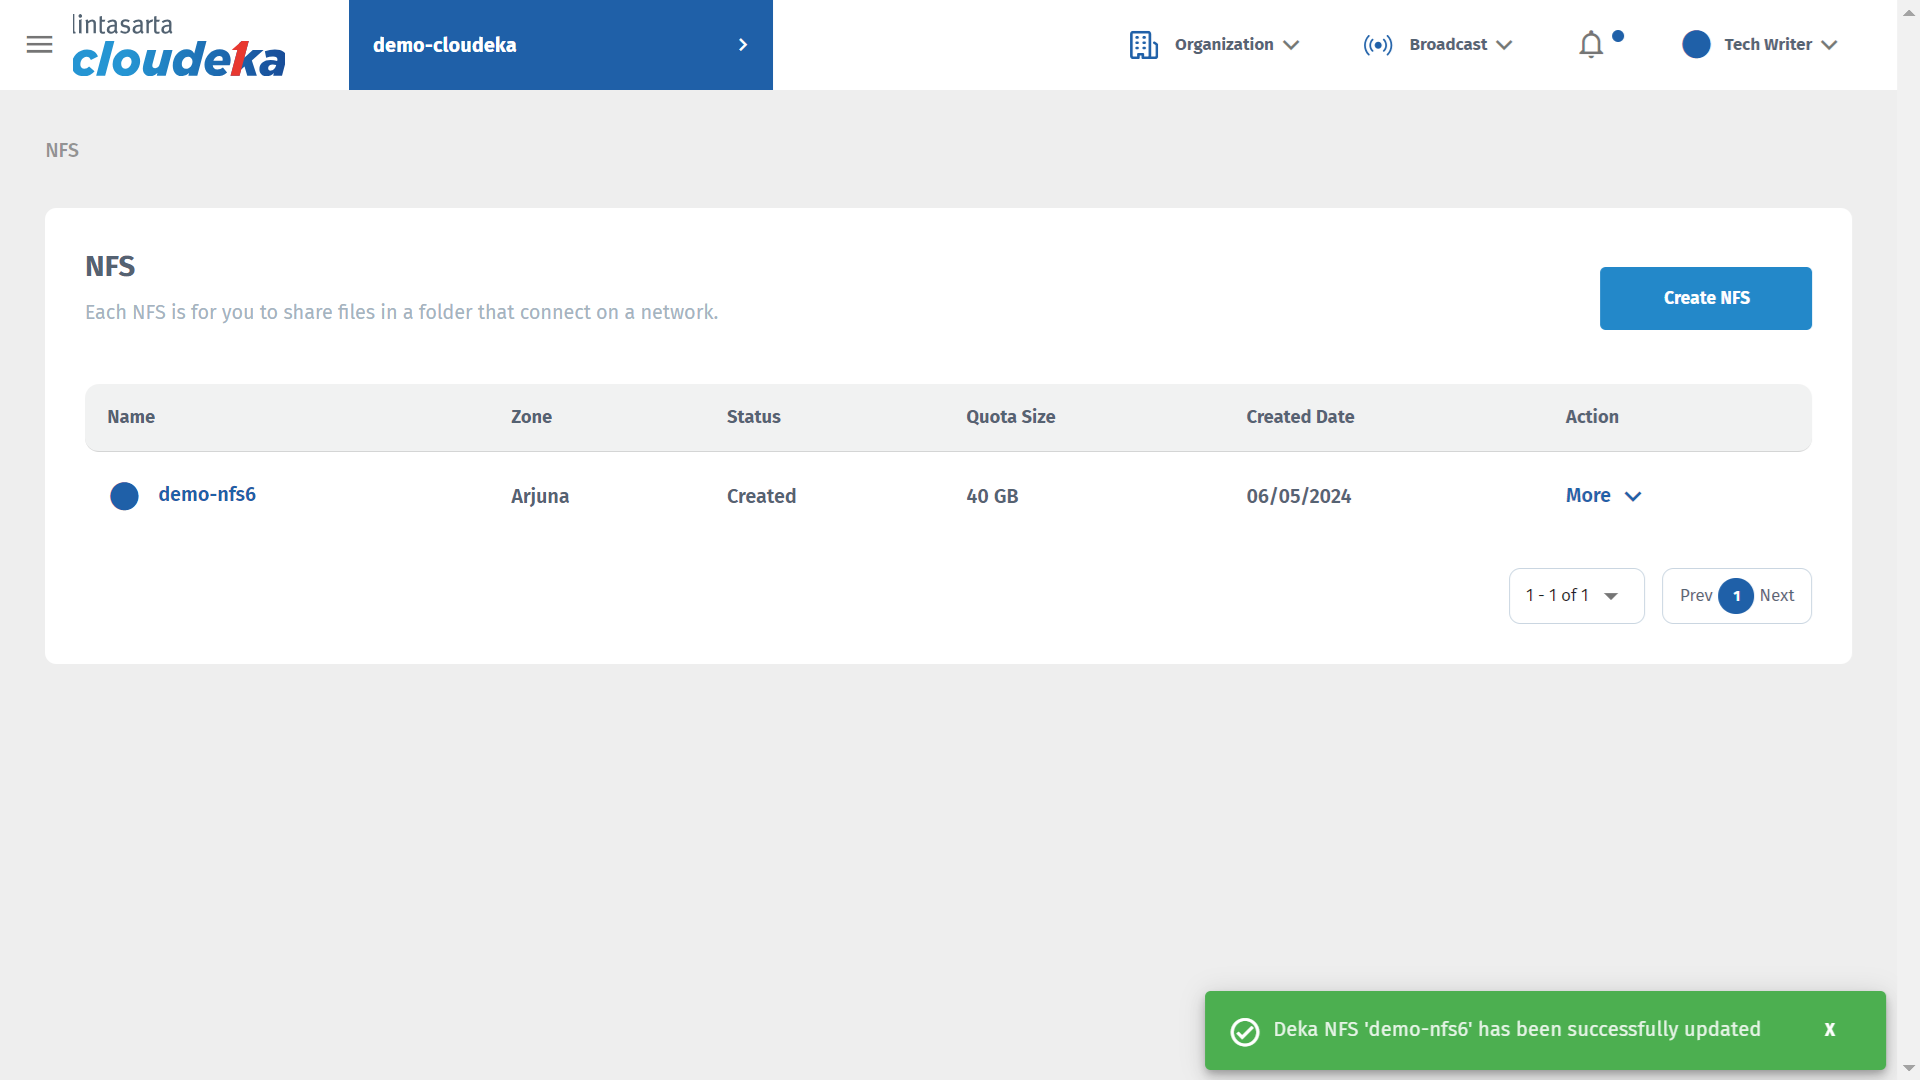Go to the Prev page

point(1695,596)
